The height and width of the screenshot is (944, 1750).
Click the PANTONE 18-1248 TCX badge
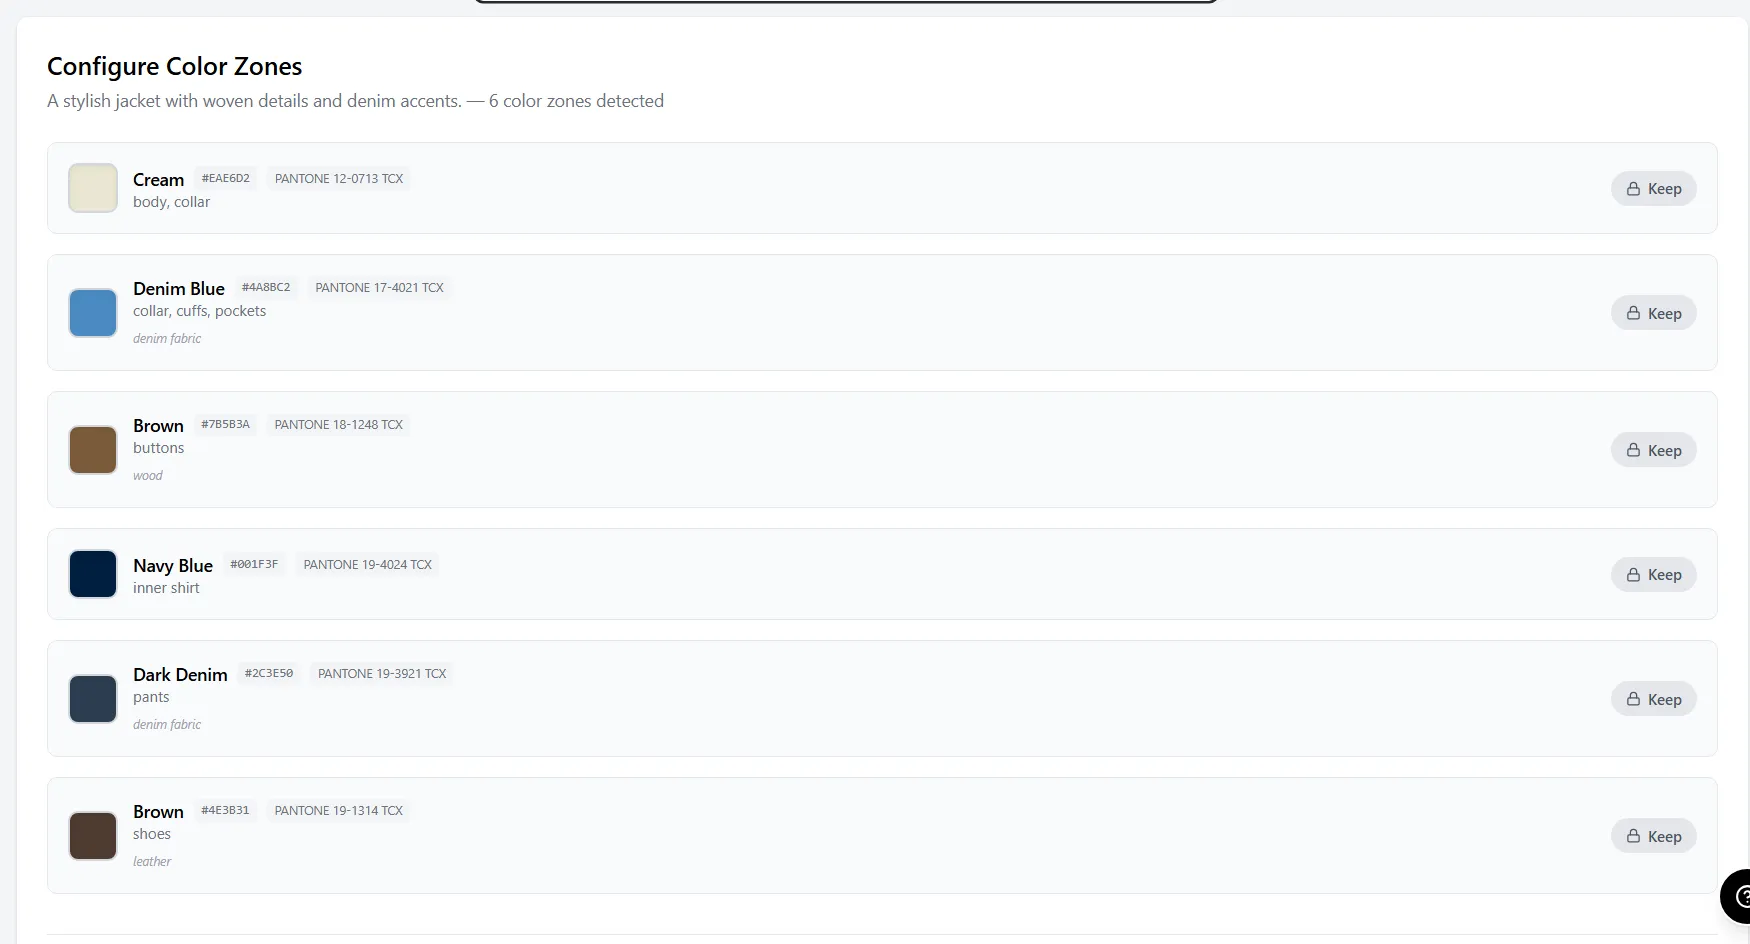(338, 425)
